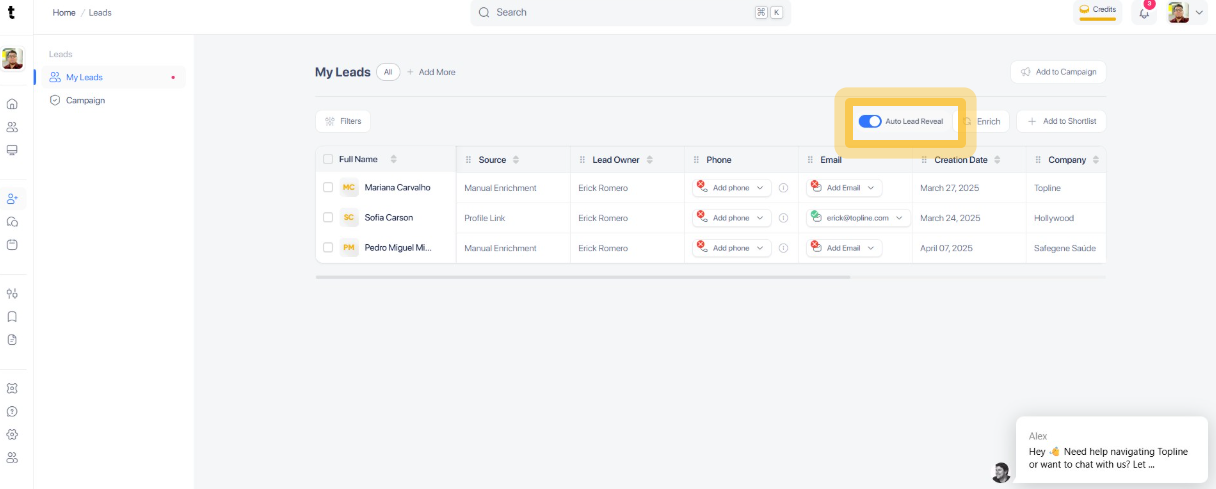Open the document icon in left sidebar

click(x=12, y=339)
